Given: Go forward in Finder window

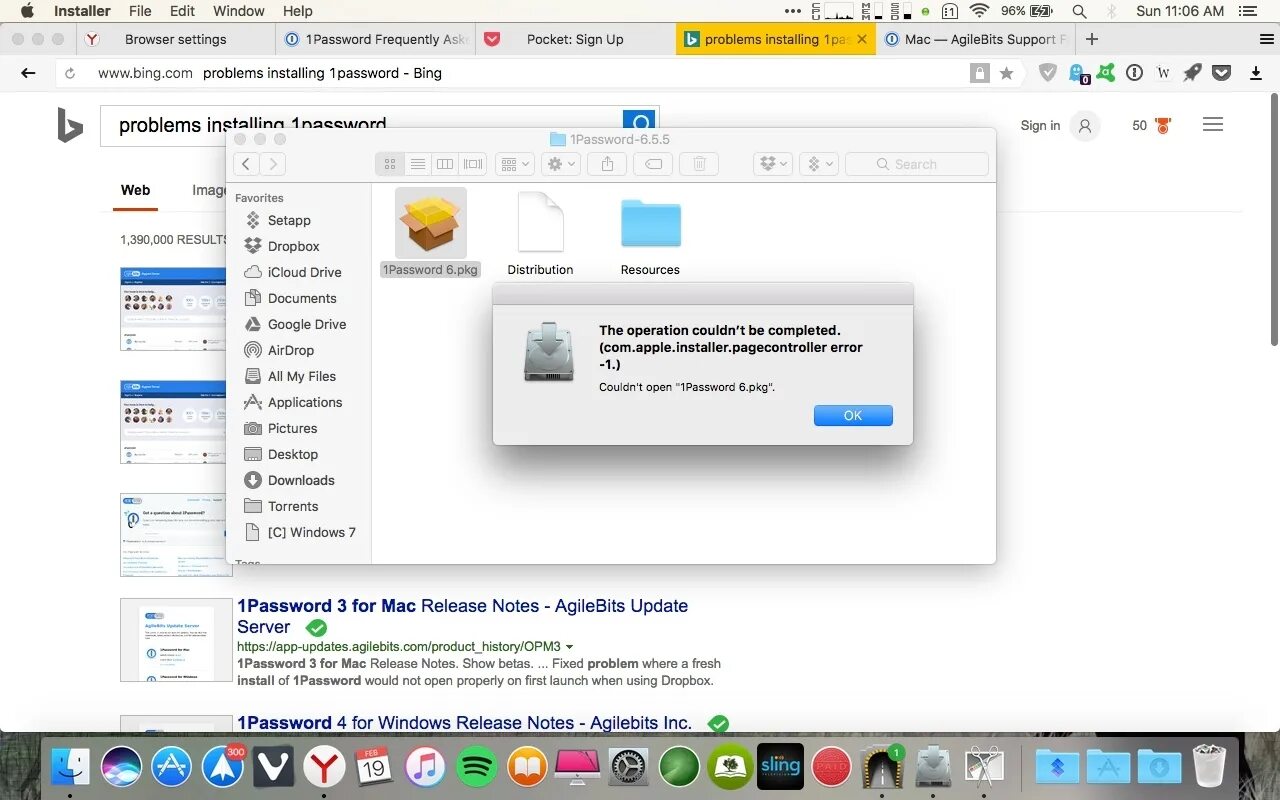Looking at the screenshot, I should tap(273, 164).
